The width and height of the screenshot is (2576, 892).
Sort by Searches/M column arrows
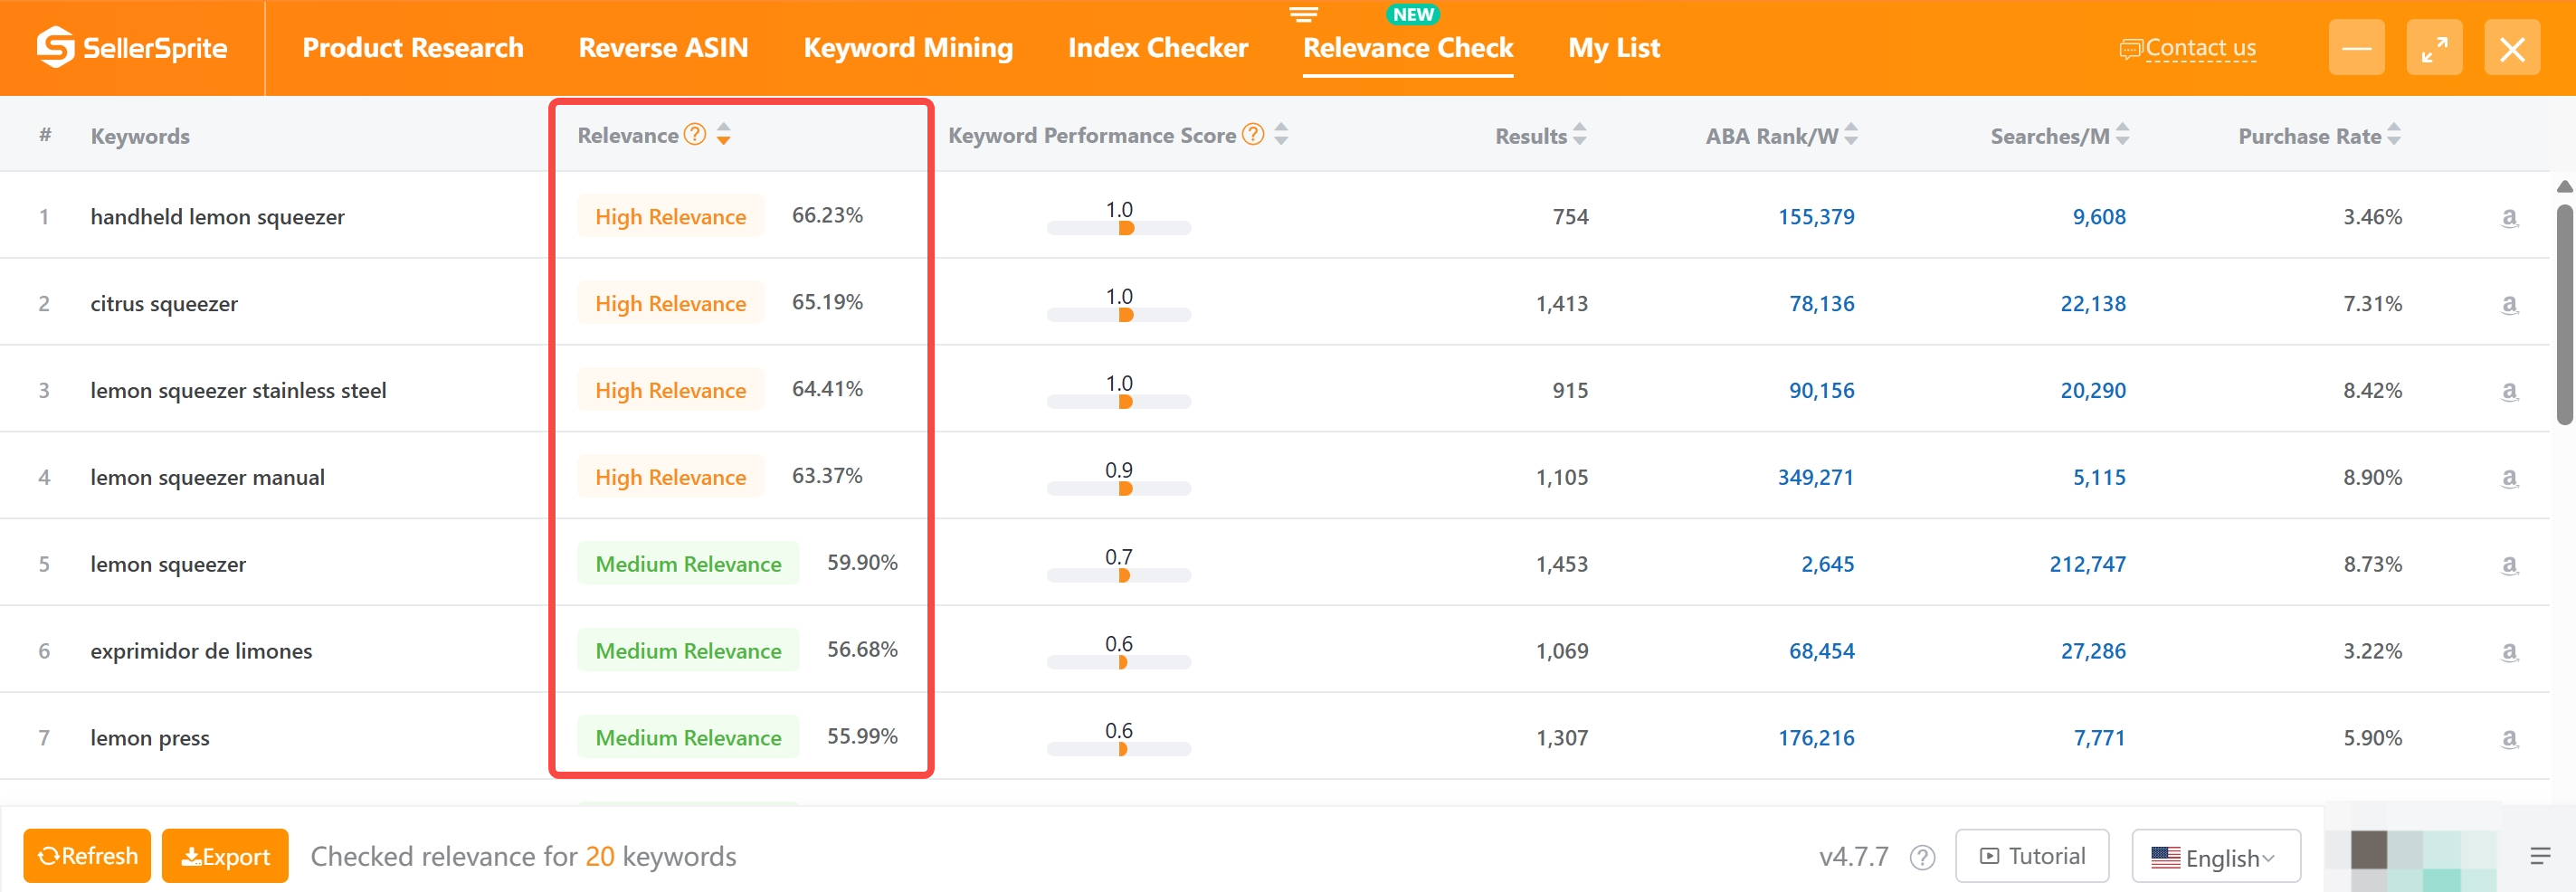tap(2123, 134)
